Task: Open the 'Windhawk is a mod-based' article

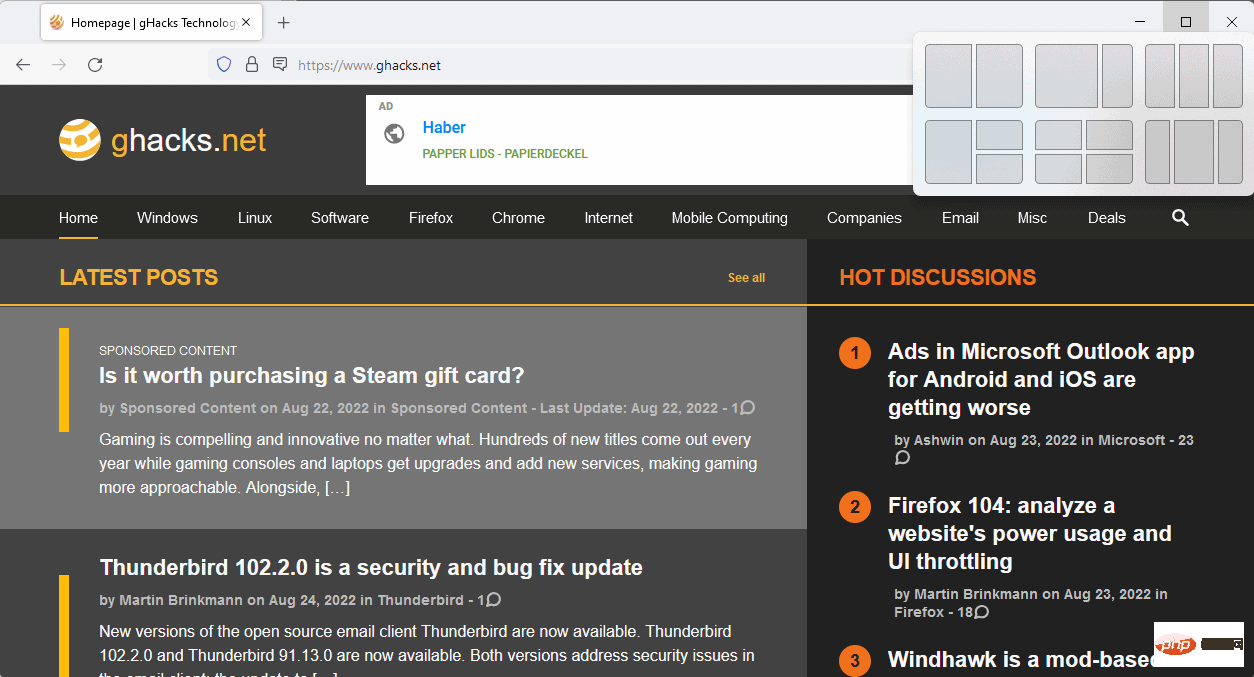Action: click(x=1020, y=660)
